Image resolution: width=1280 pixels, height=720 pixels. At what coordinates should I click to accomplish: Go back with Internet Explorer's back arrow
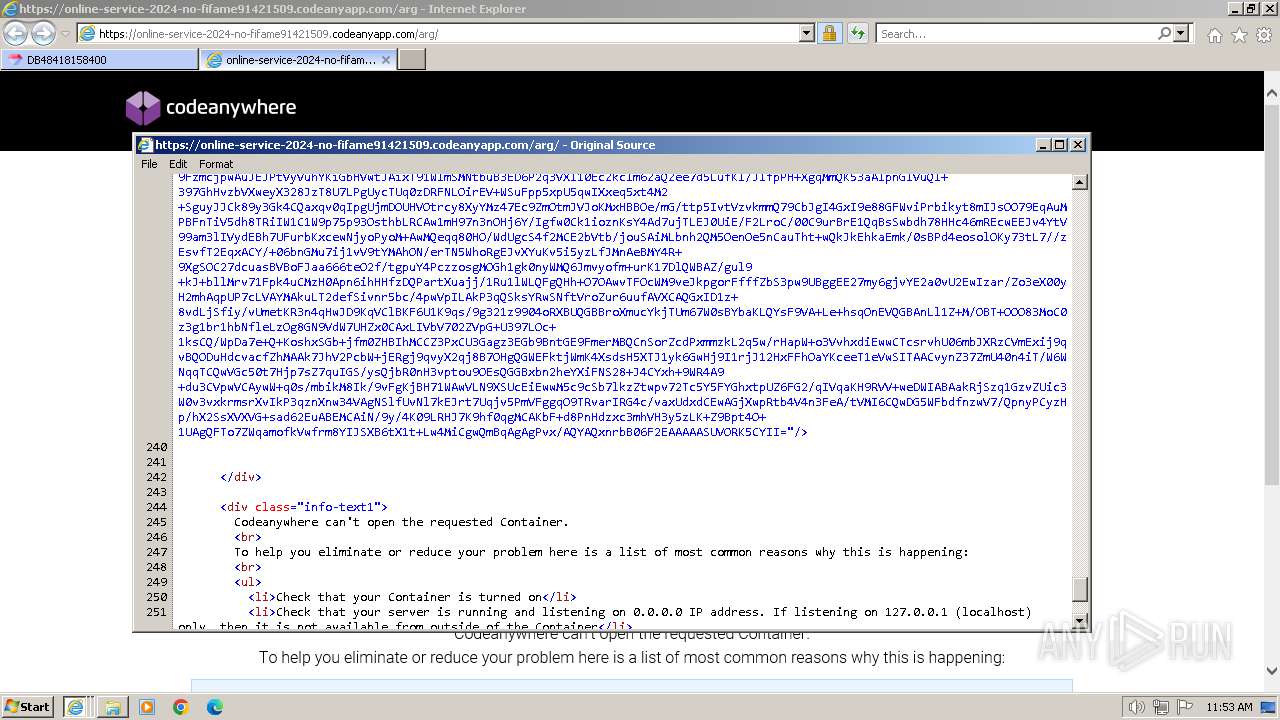pyautogui.click(x=16, y=33)
